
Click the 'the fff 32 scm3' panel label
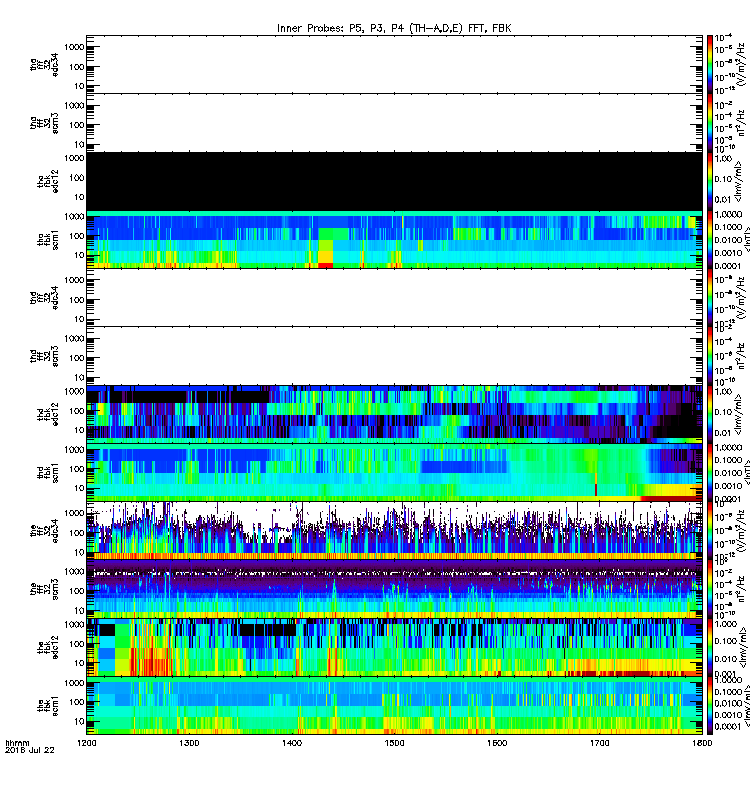click(x=44, y=589)
